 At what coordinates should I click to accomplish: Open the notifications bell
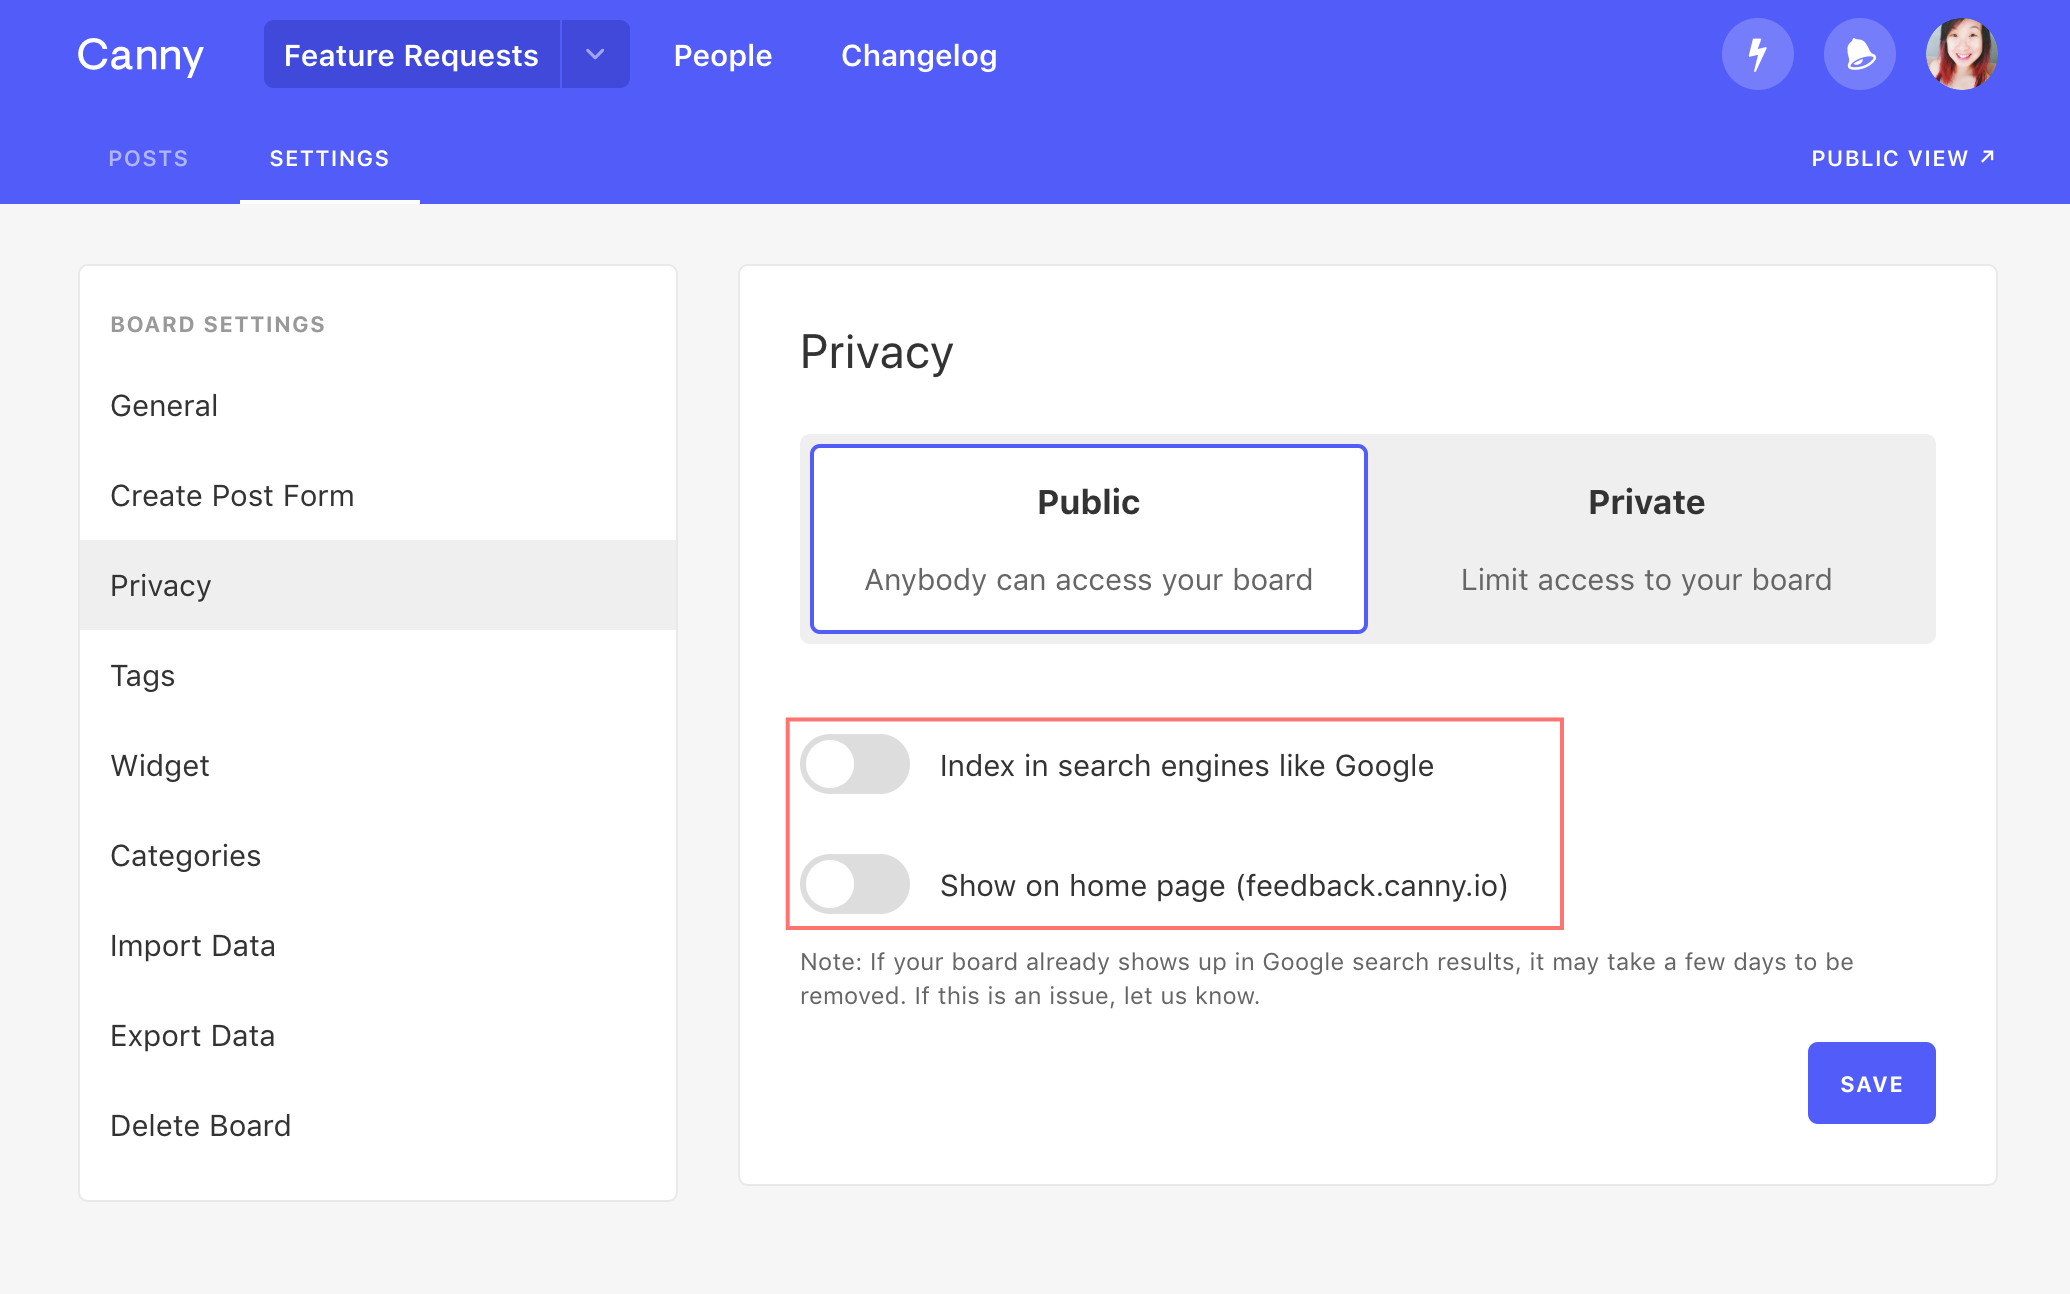coord(1859,55)
